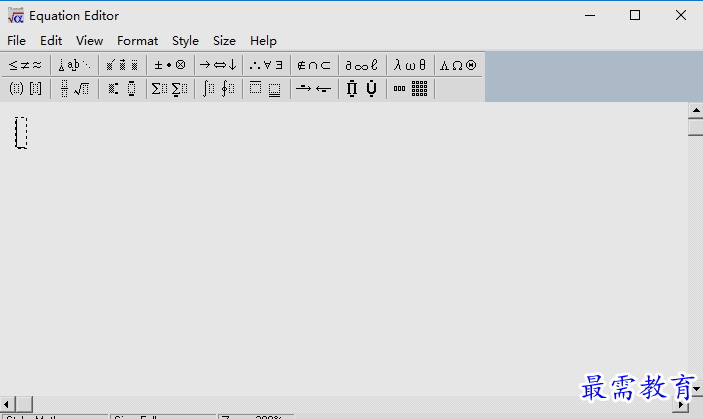703x419 pixels.
Task: Open the products and set theory templates palette
Action: click(x=362, y=89)
